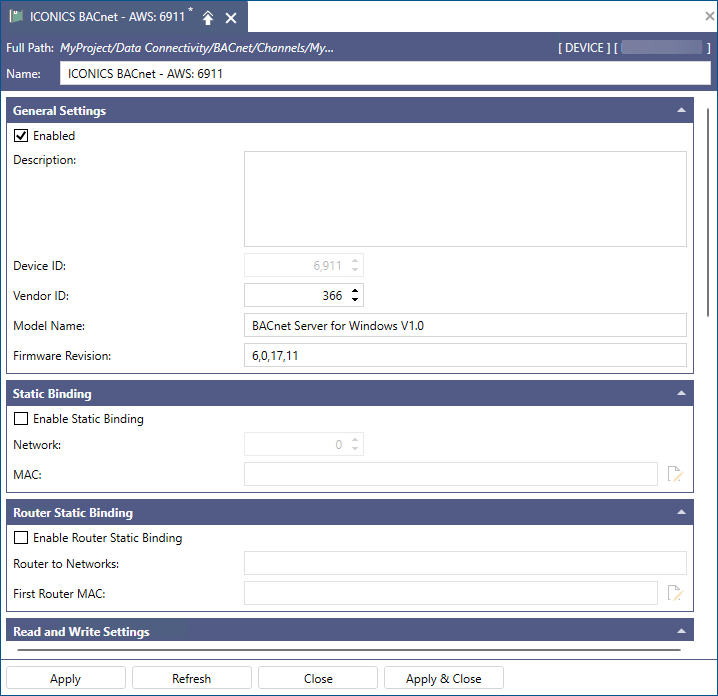This screenshot has width=718, height=696.
Task: Uncheck the Enabled checkbox
Action: 21,136
